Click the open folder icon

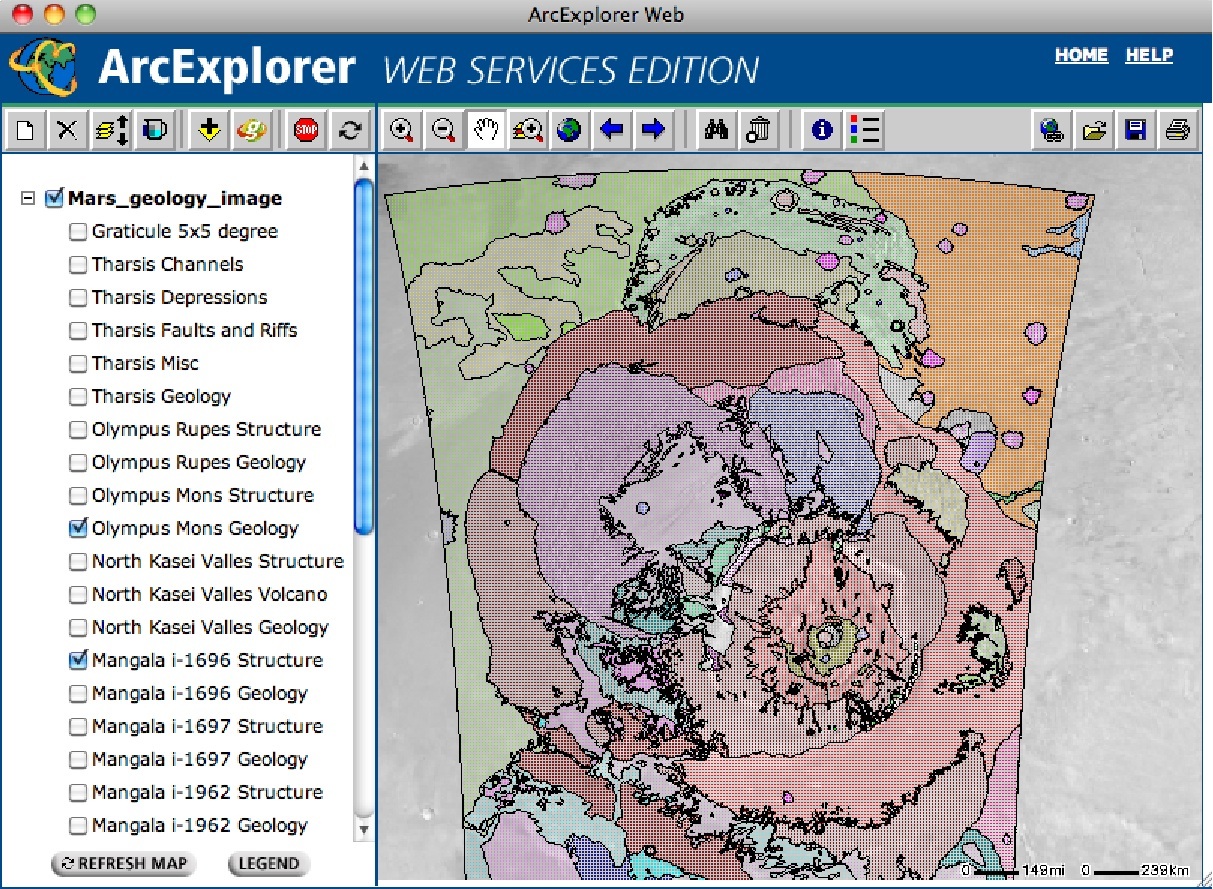point(1094,130)
